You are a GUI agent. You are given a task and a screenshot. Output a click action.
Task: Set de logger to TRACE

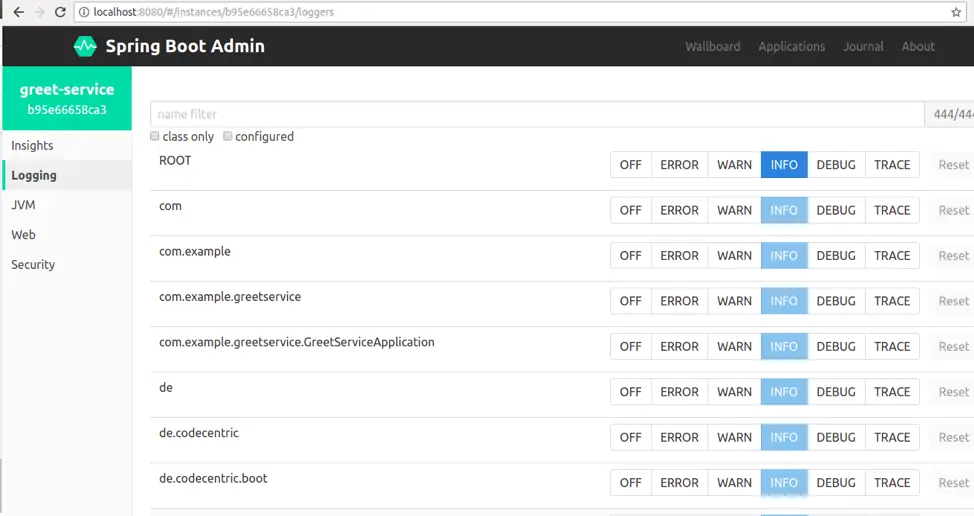[892, 392]
